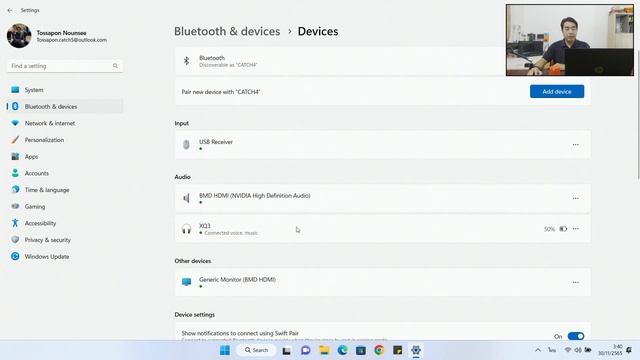Click the Settings gear on the taskbar
This screenshot has height=360, width=640.
pos(416,350)
